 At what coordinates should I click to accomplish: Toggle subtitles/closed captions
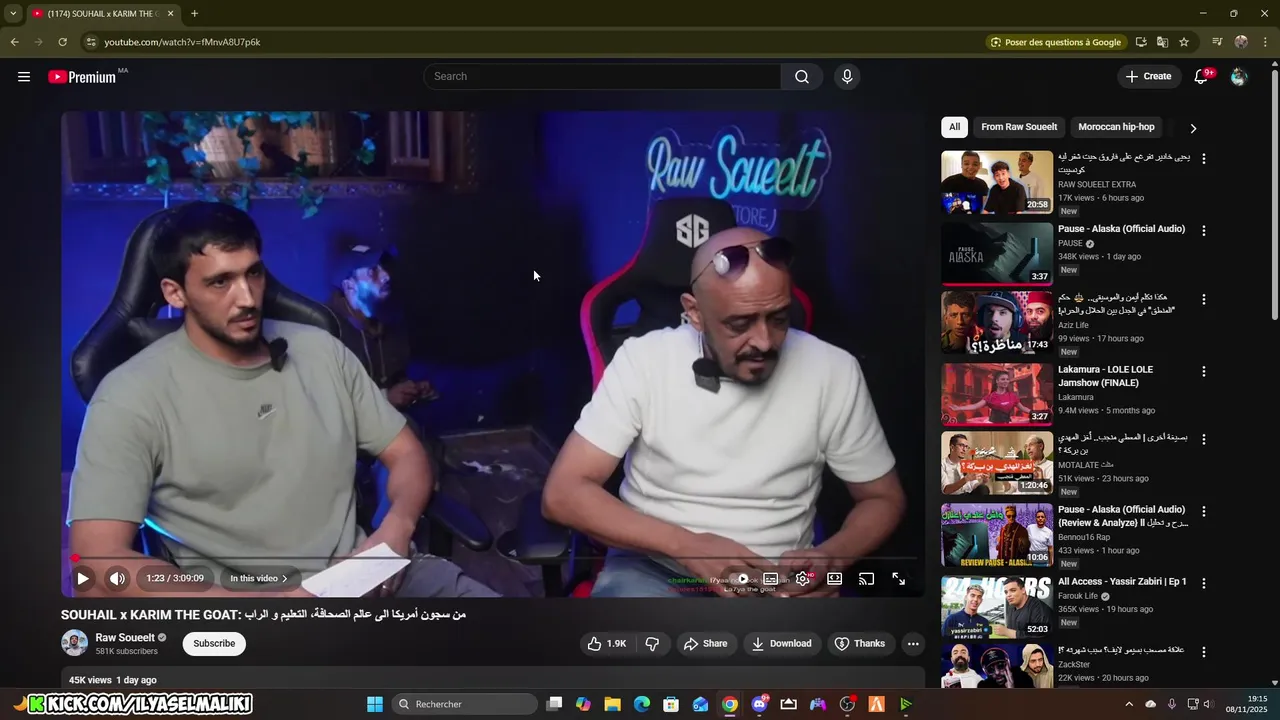[771, 579]
